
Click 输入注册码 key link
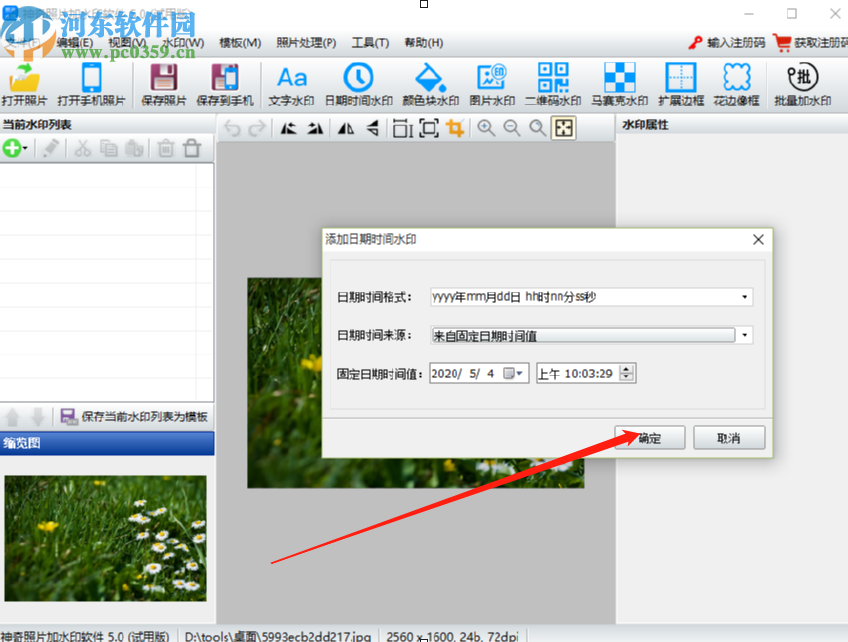[x=727, y=43]
